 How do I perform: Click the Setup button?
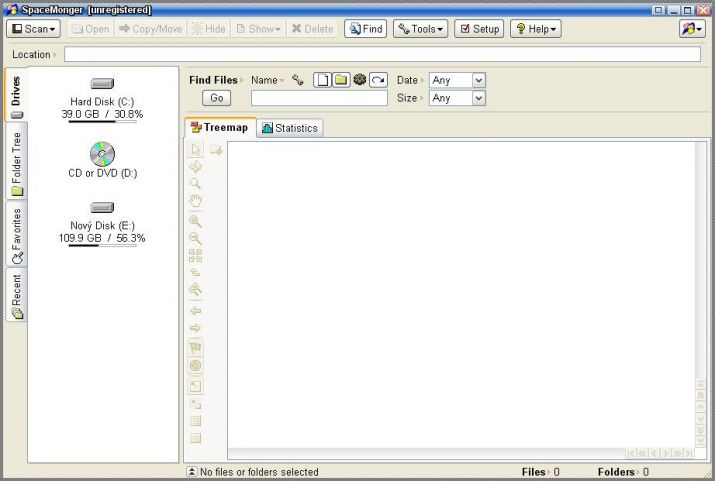[x=479, y=29]
